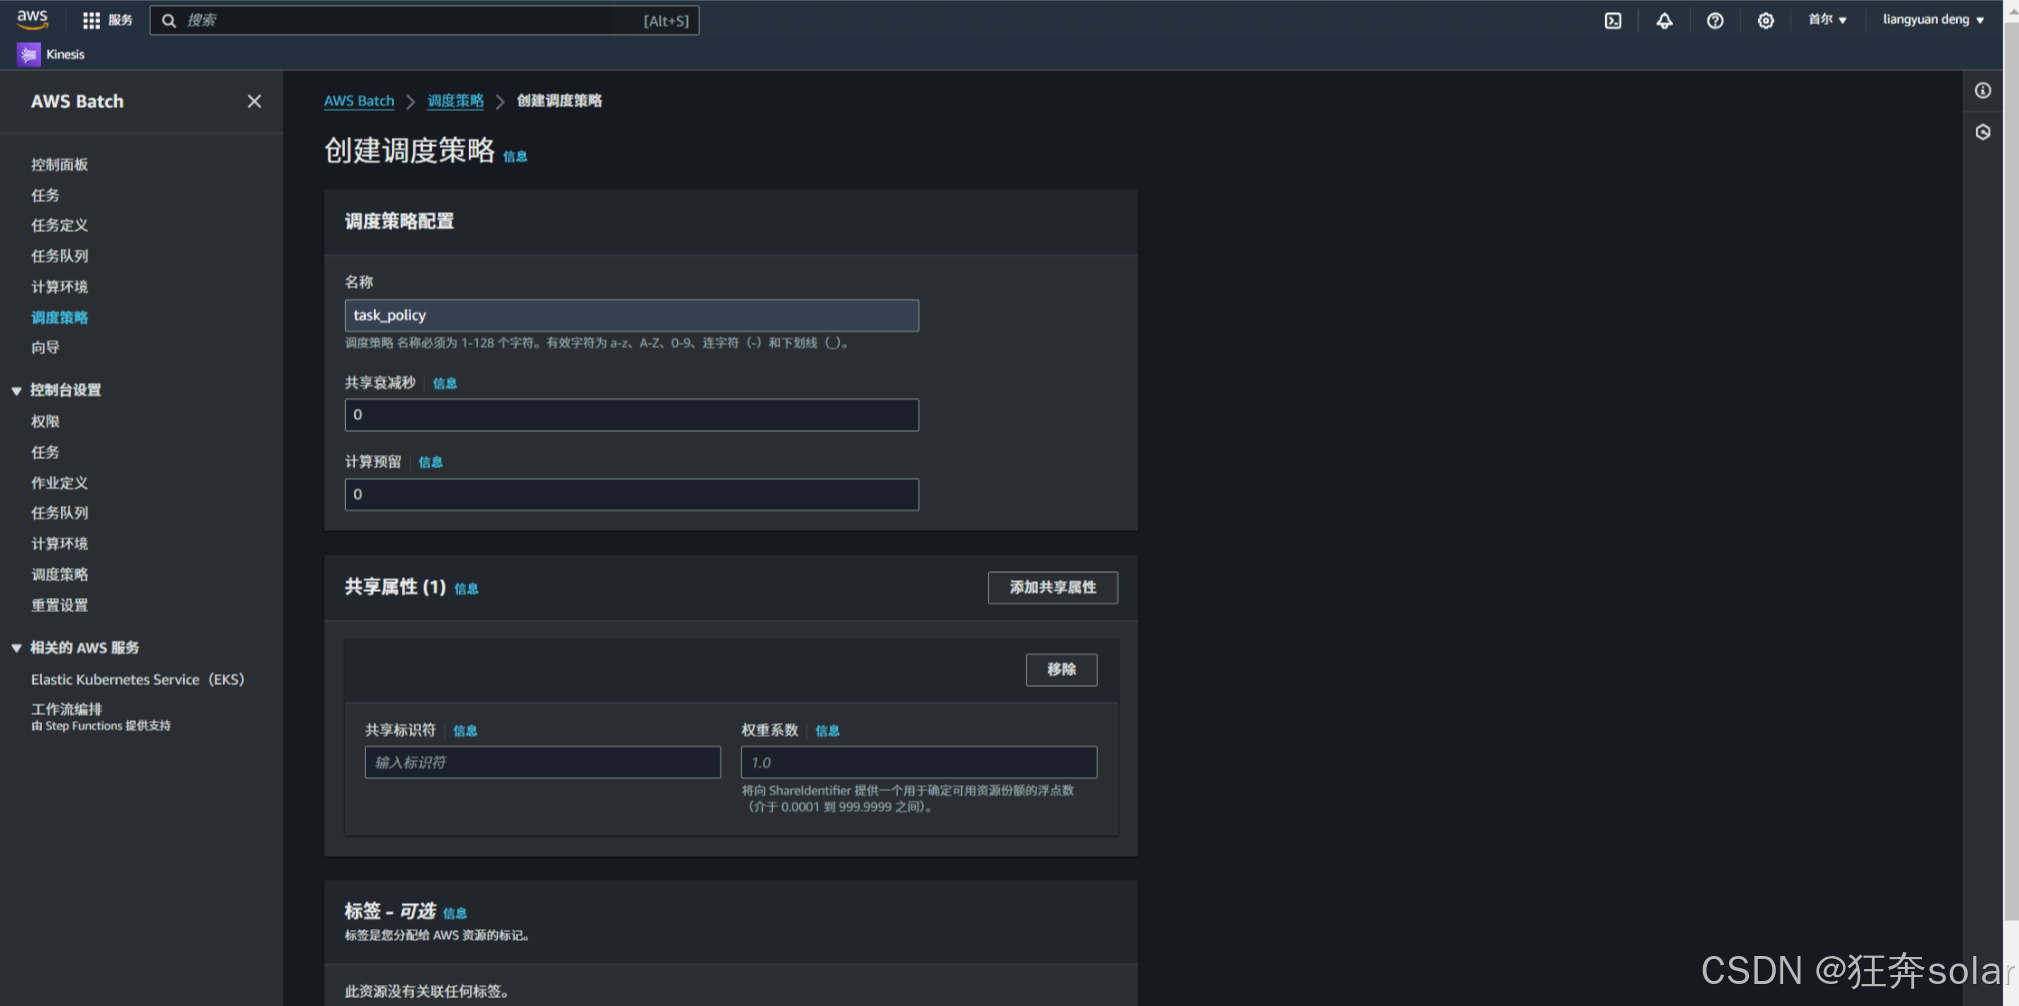Viewport: 2019px width, 1006px height.
Task: Open the settings gear icon
Action: pyautogui.click(x=1766, y=20)
